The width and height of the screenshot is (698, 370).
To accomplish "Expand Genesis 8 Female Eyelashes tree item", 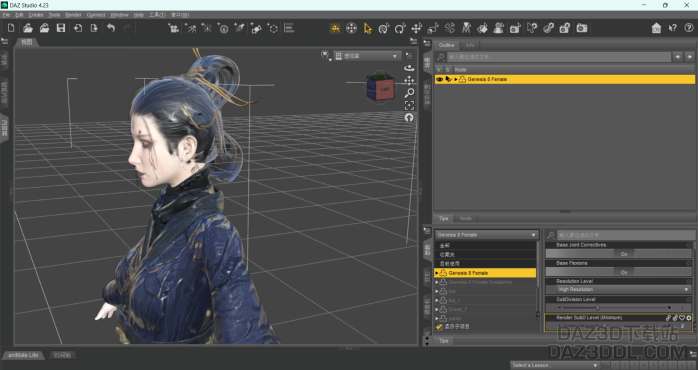I will (437, 282).
